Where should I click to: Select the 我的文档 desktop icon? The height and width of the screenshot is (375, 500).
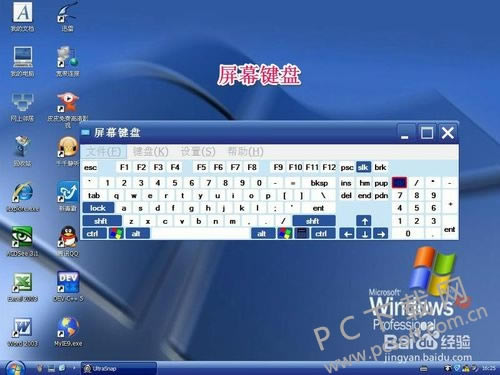(22, 17)
